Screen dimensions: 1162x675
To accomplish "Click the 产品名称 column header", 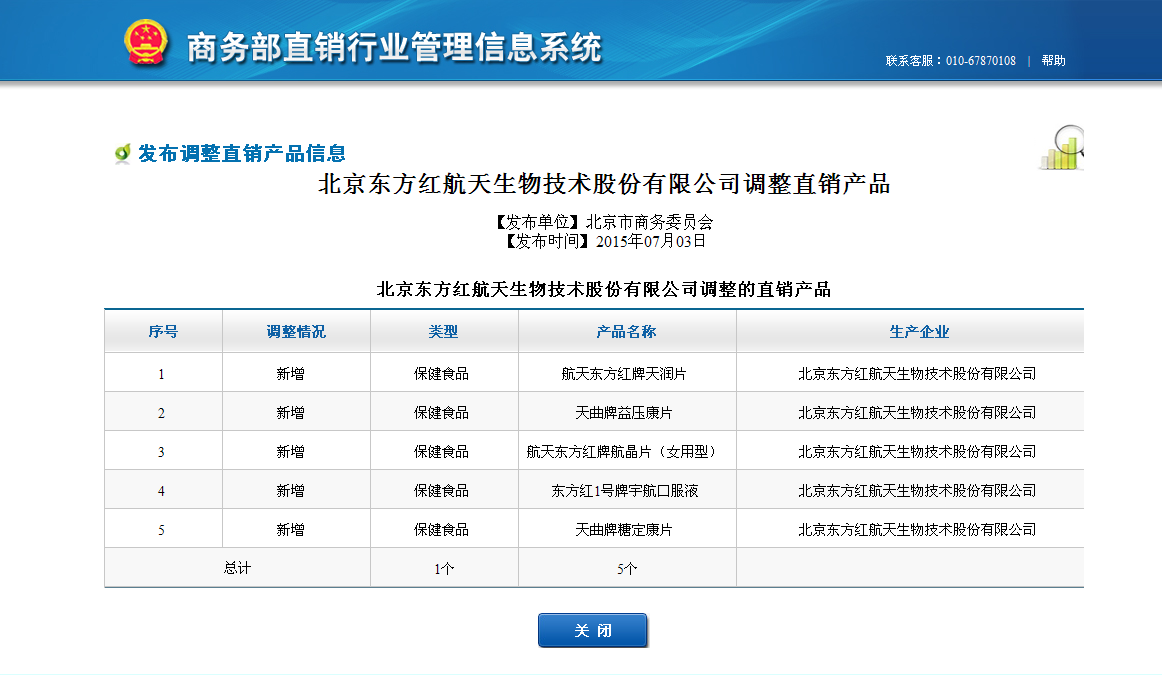I will (626, 332).
